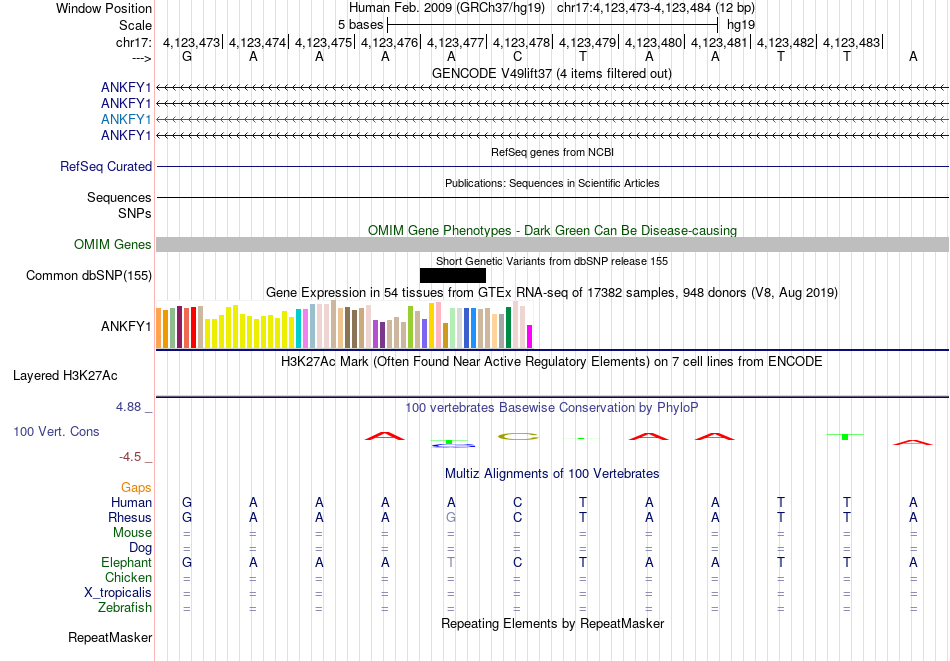The width and height of the screenshot is (950, 661).
Task: Click the Dog species label
Action: click(140, 548)
